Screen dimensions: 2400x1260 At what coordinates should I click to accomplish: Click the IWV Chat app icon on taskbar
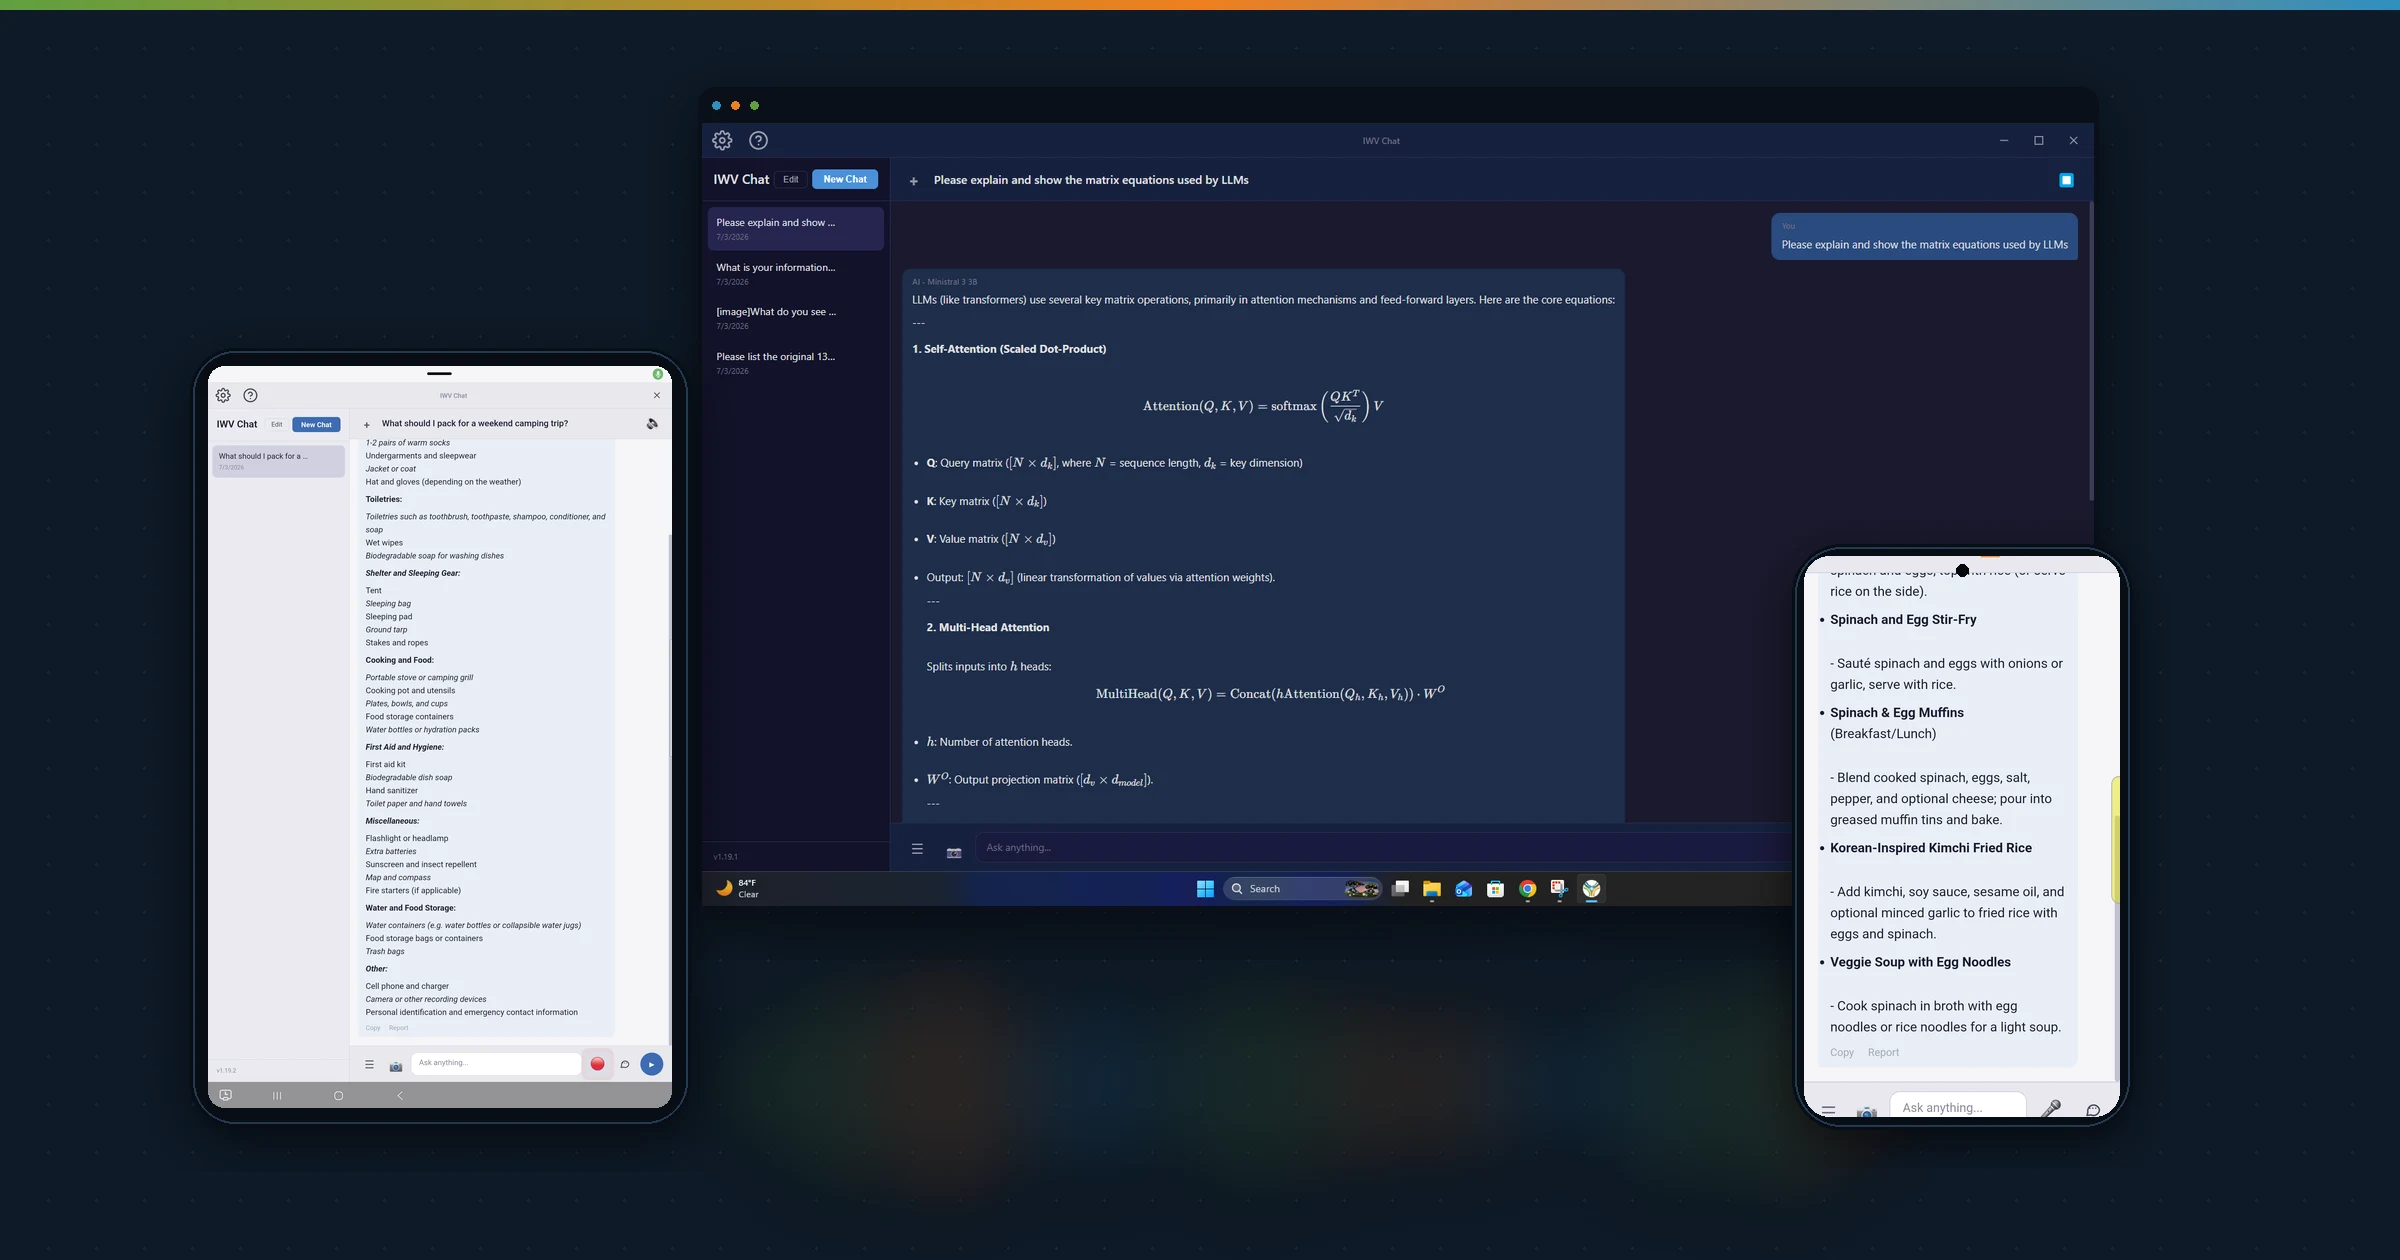(1591, 888)
